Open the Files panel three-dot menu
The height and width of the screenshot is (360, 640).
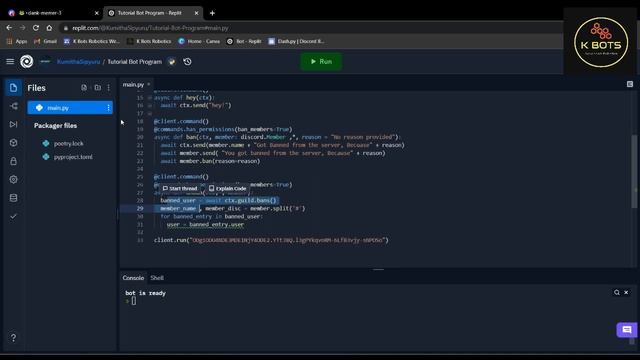(x=109, y=88)
